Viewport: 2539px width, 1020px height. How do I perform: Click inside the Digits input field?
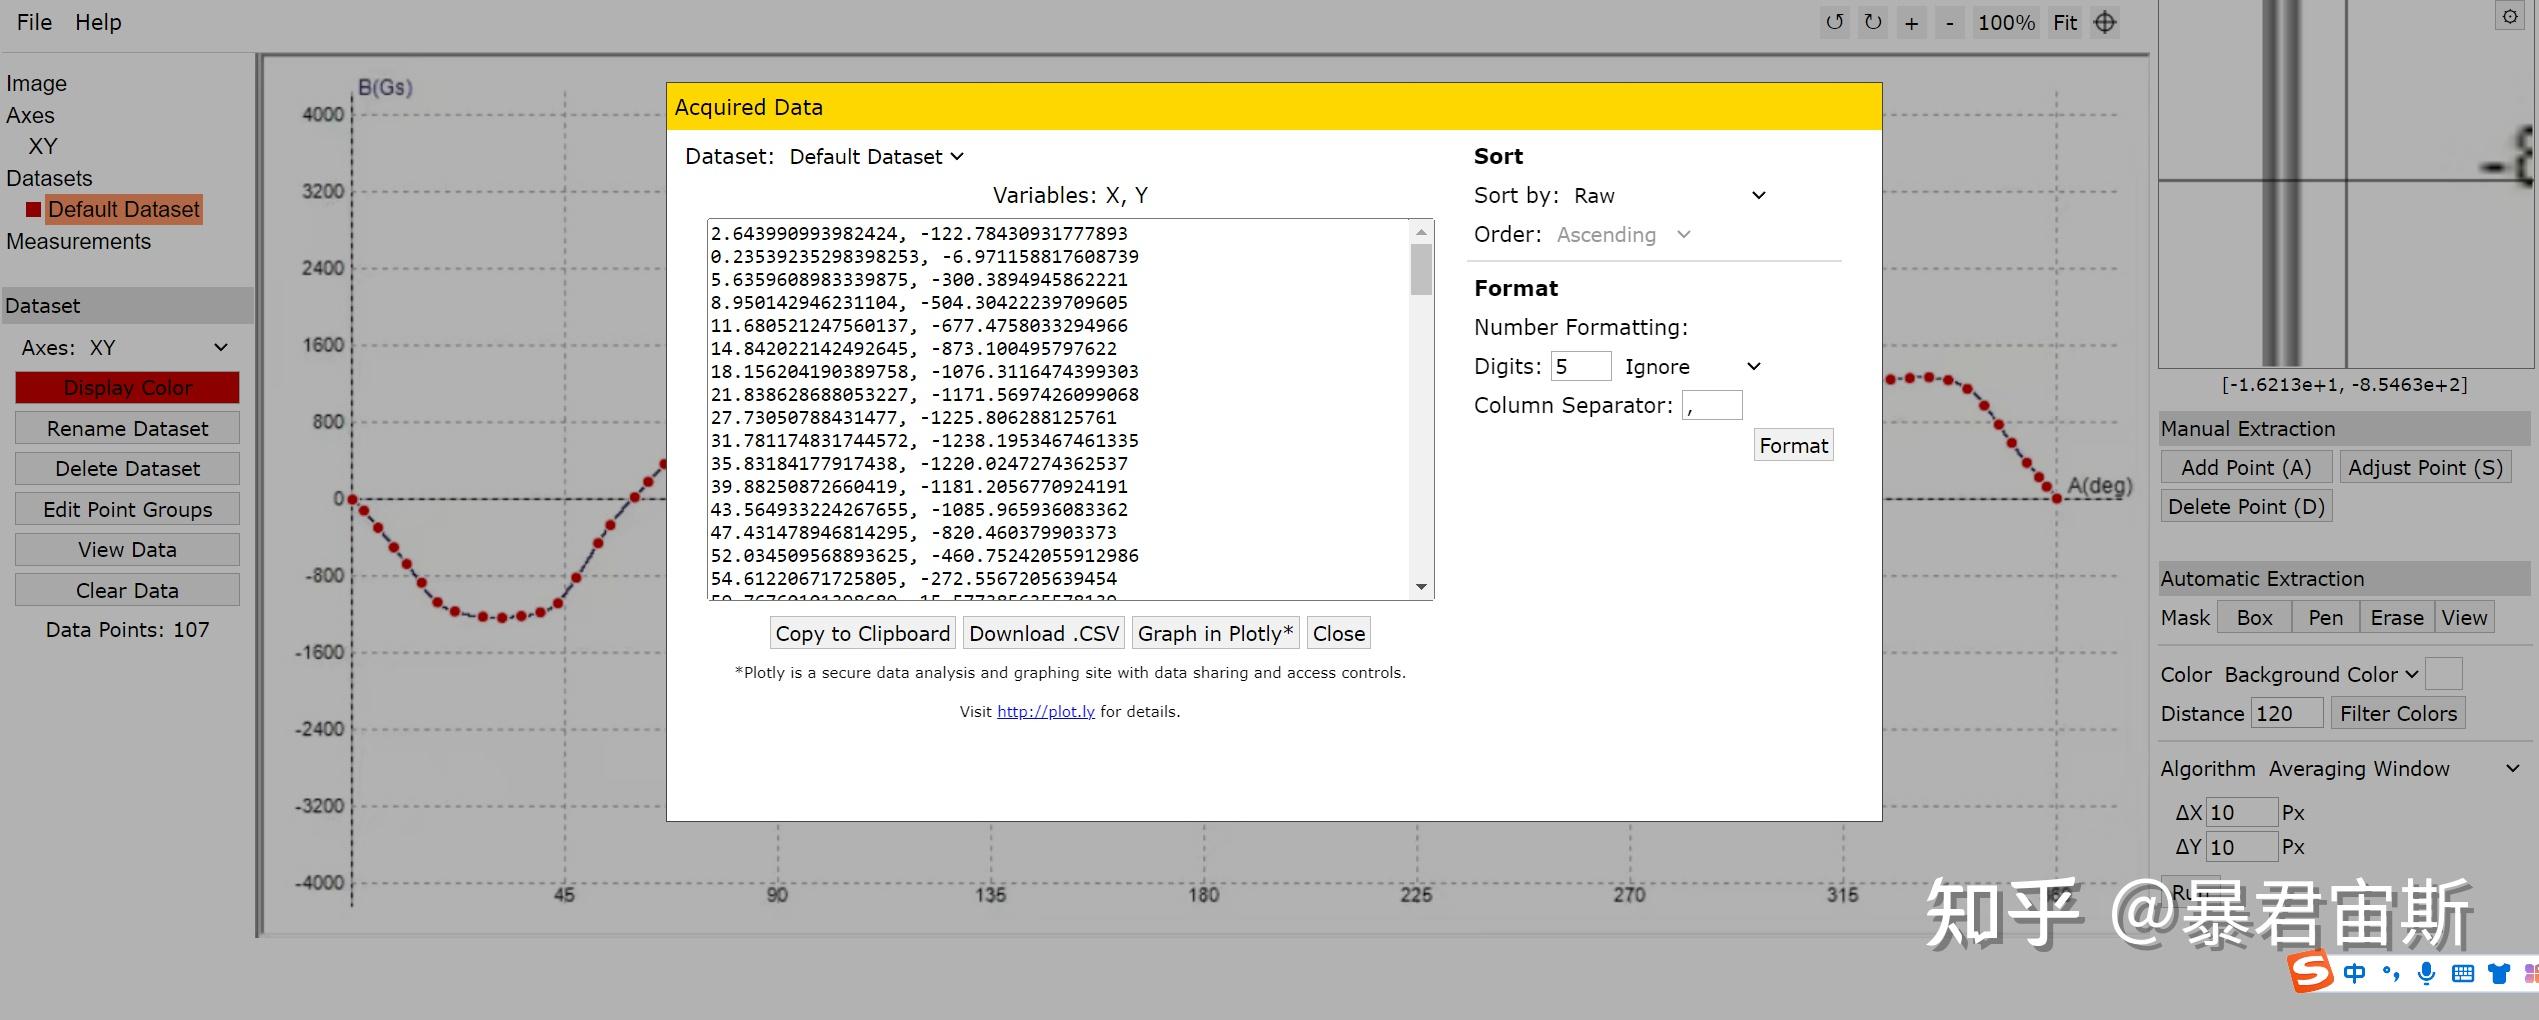click(1580, 366)
